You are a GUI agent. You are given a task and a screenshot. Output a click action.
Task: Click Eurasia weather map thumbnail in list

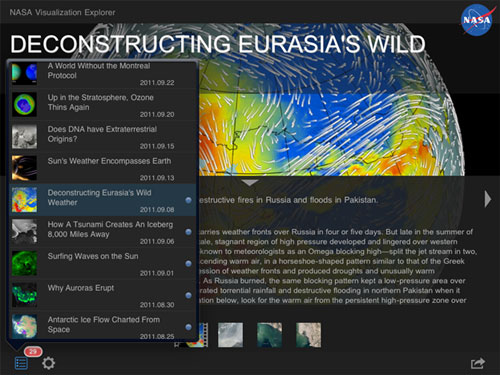(24, 200)
